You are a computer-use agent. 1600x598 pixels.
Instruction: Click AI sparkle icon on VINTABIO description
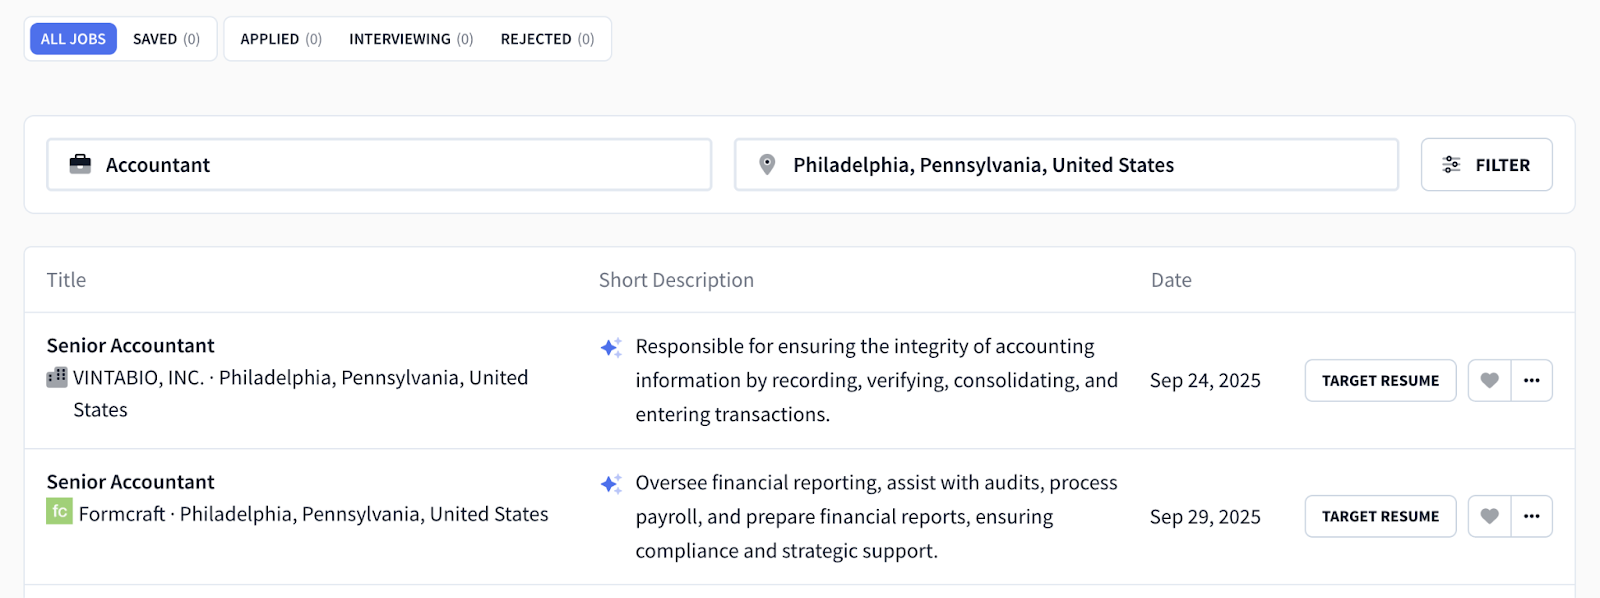click(x=611, y=348)
